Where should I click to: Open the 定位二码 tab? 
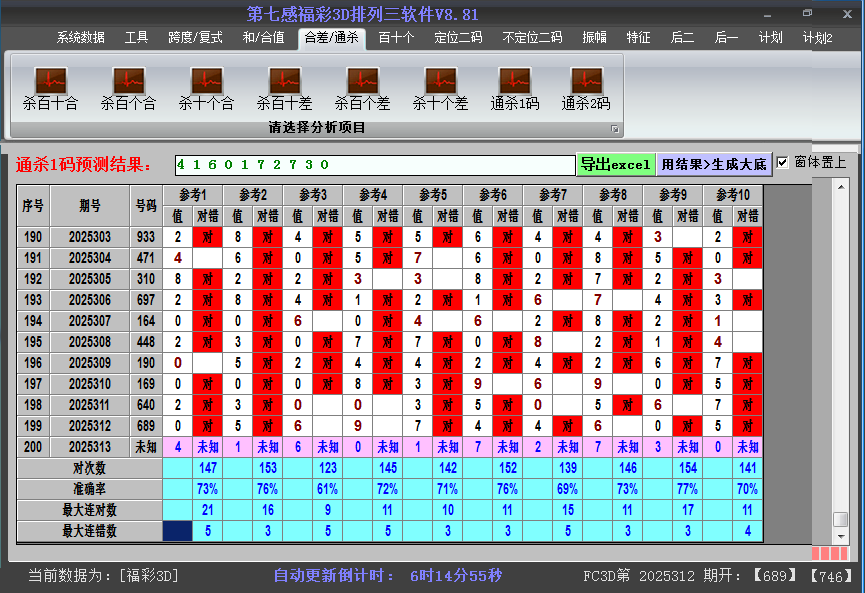click(458, 38)
